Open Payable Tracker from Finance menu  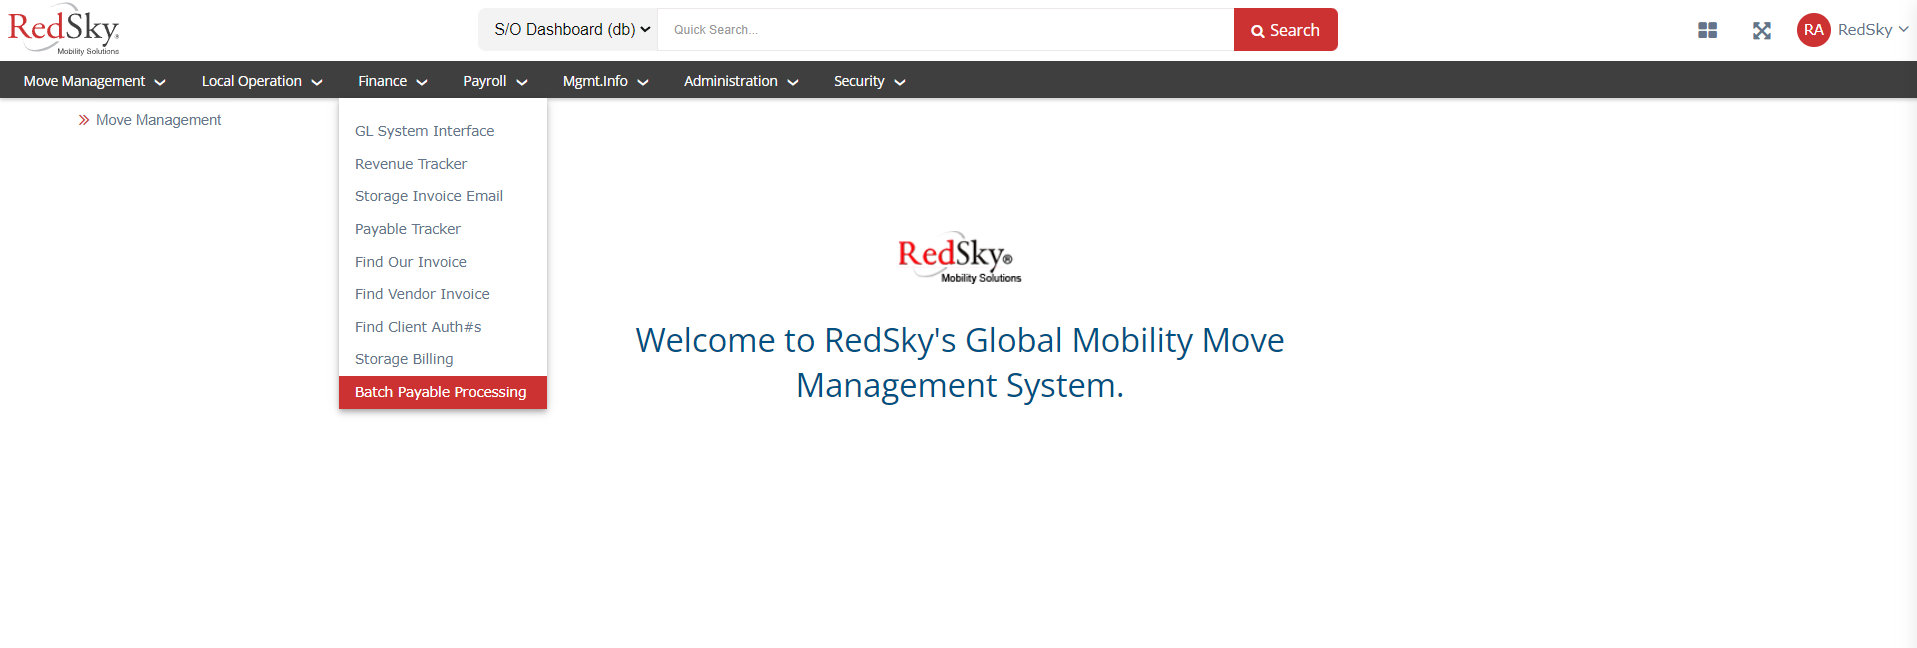(443, 229)
